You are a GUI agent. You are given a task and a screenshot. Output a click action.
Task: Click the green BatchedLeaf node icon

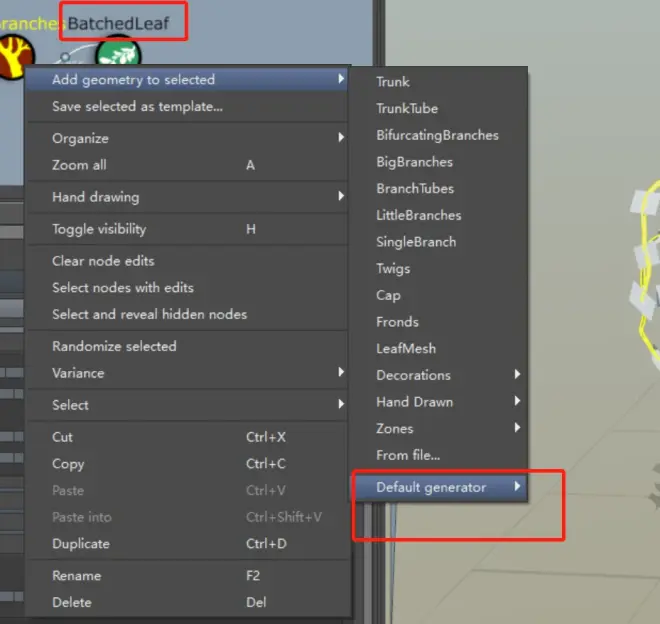[120, 53]
